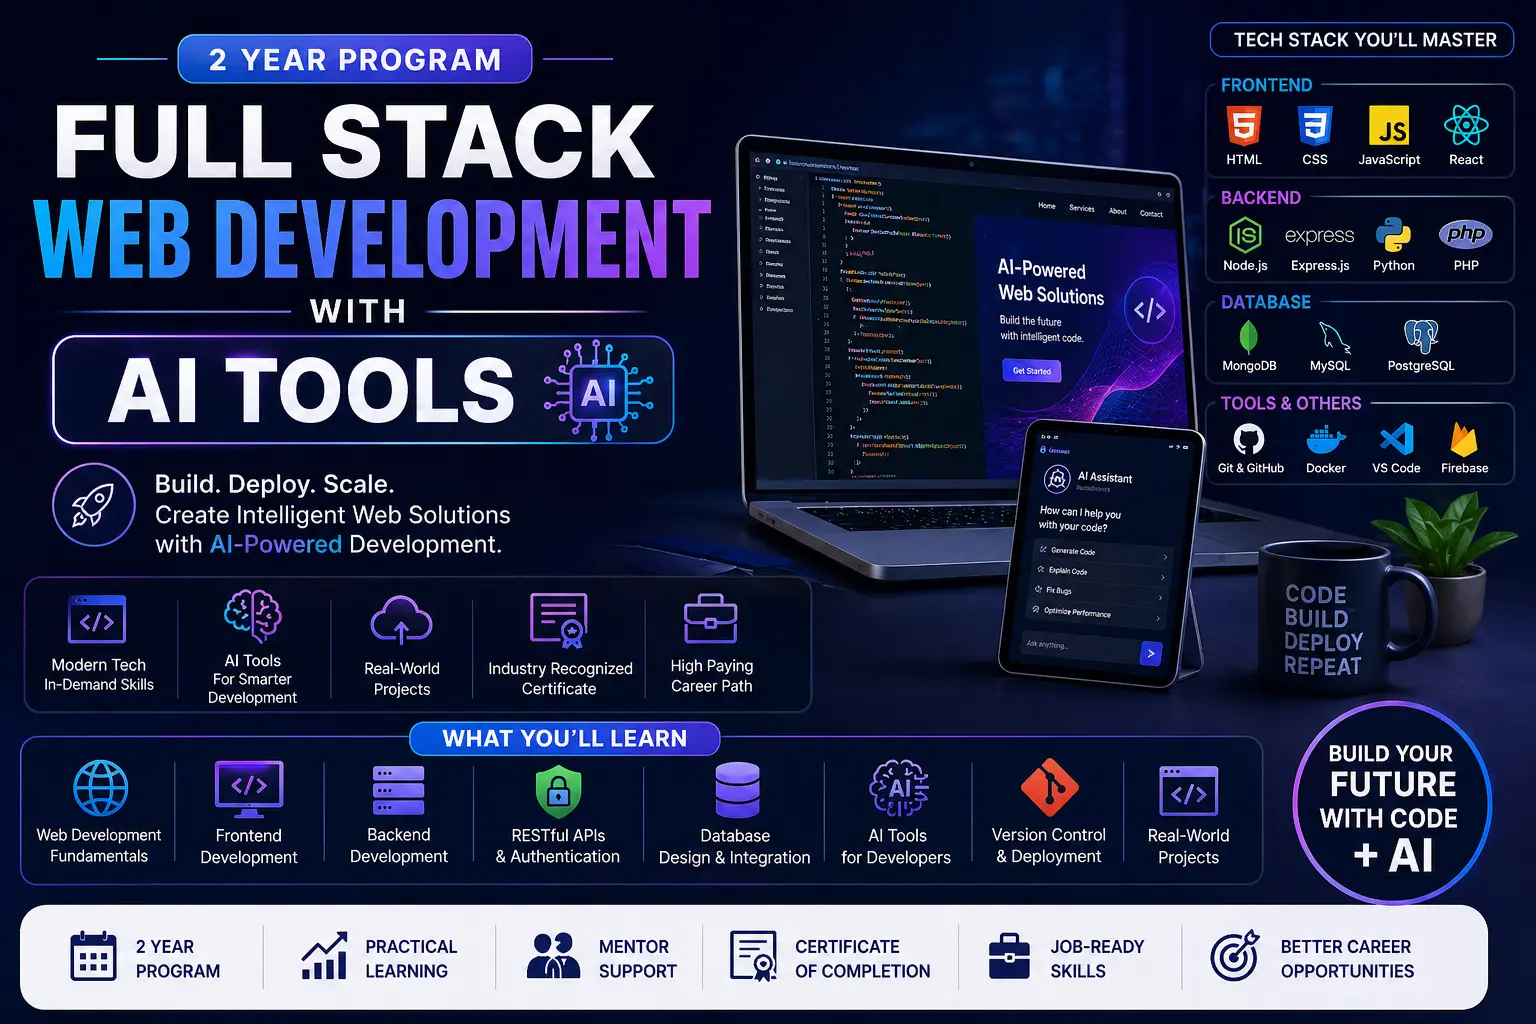
Task: Click the rocket icon beside Build. Deploy. Scale.
Action: point(94,505)
